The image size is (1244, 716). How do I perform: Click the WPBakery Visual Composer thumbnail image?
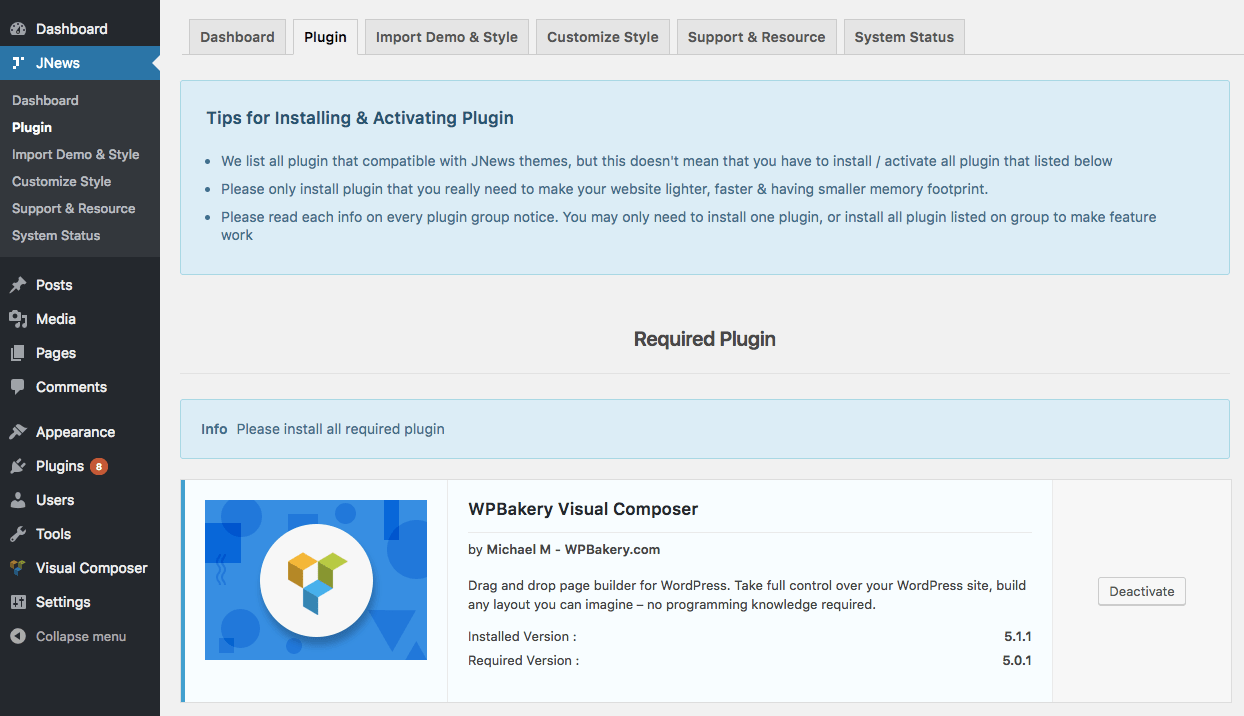click(316, 580)
